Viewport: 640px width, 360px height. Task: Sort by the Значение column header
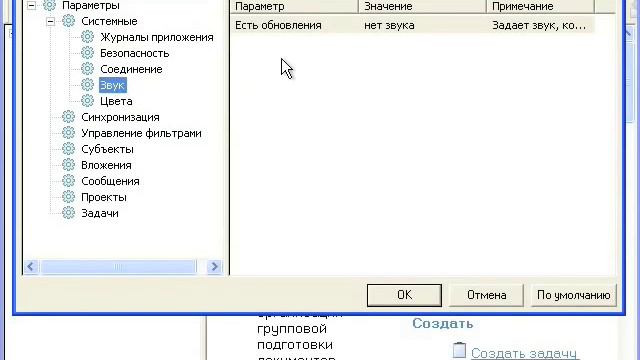(x=422, y=6)
